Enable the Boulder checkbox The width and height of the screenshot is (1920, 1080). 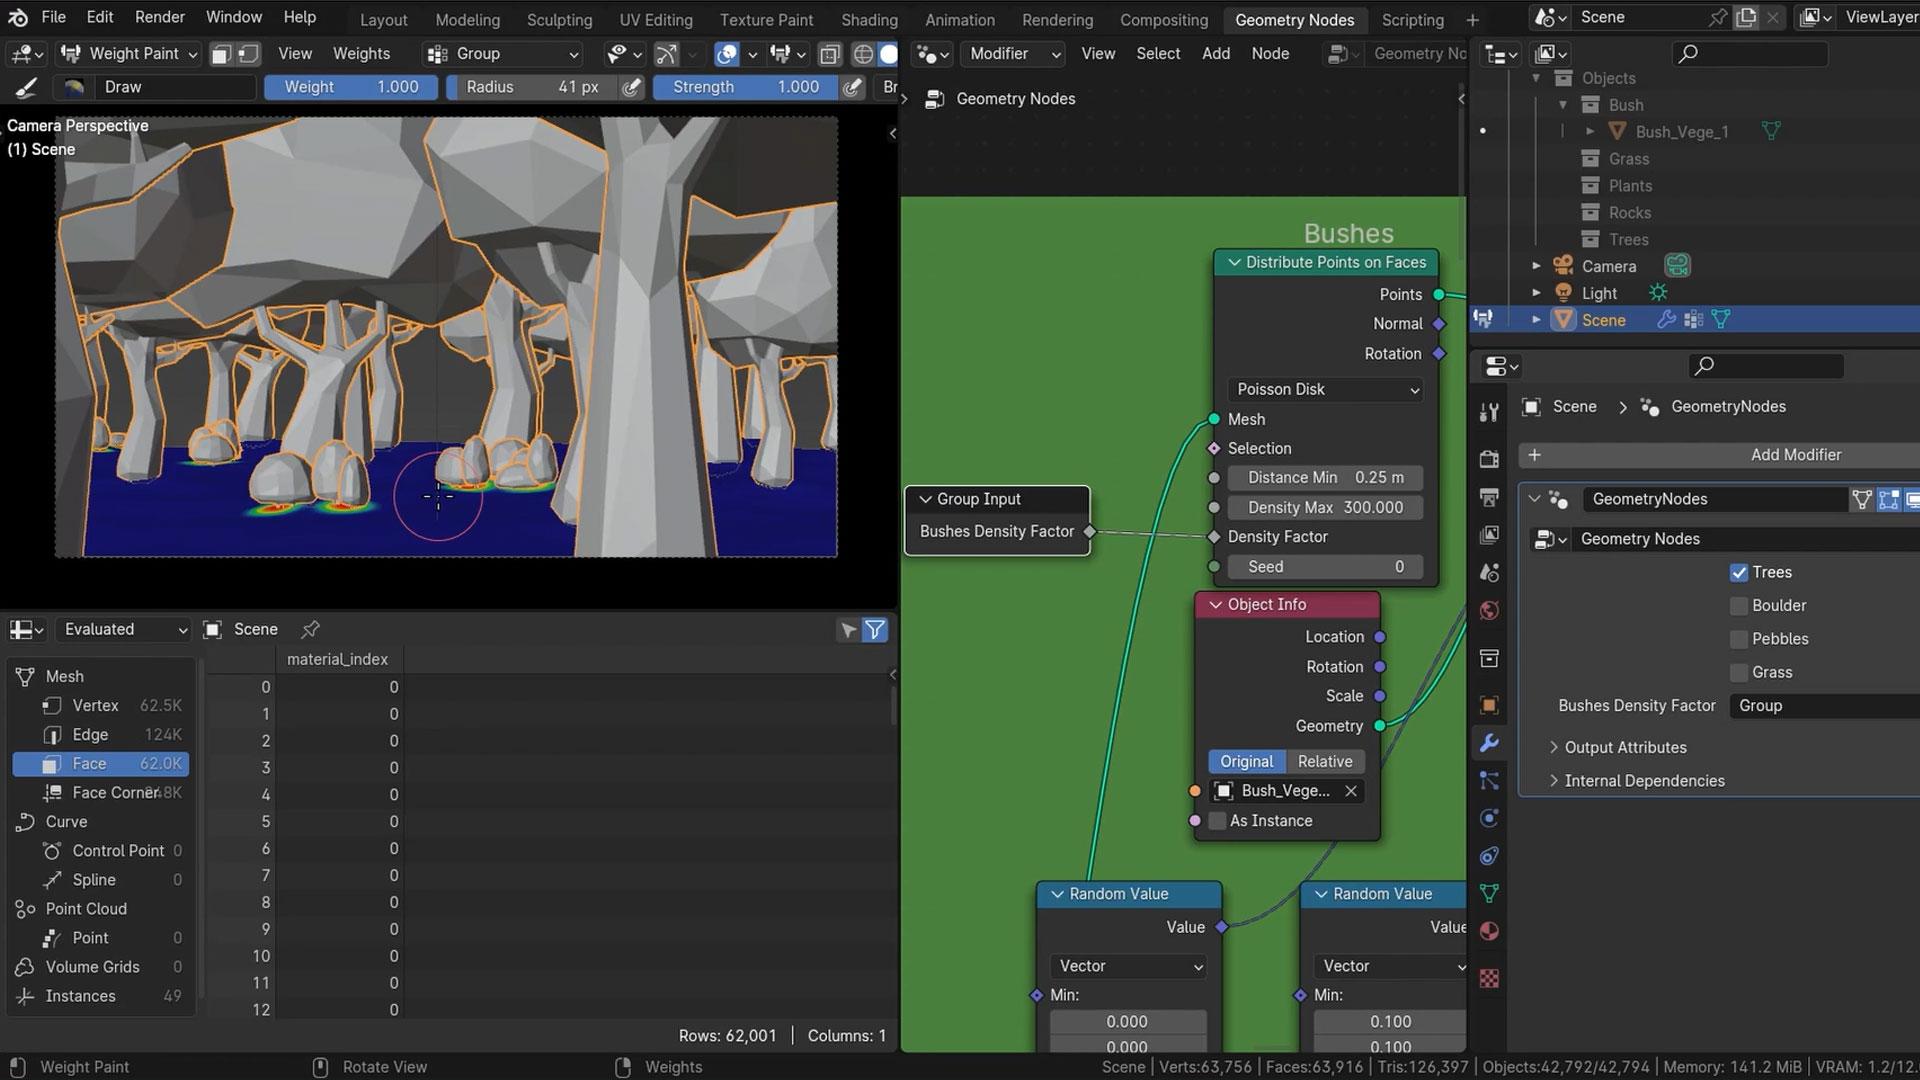coord(1739,606)
